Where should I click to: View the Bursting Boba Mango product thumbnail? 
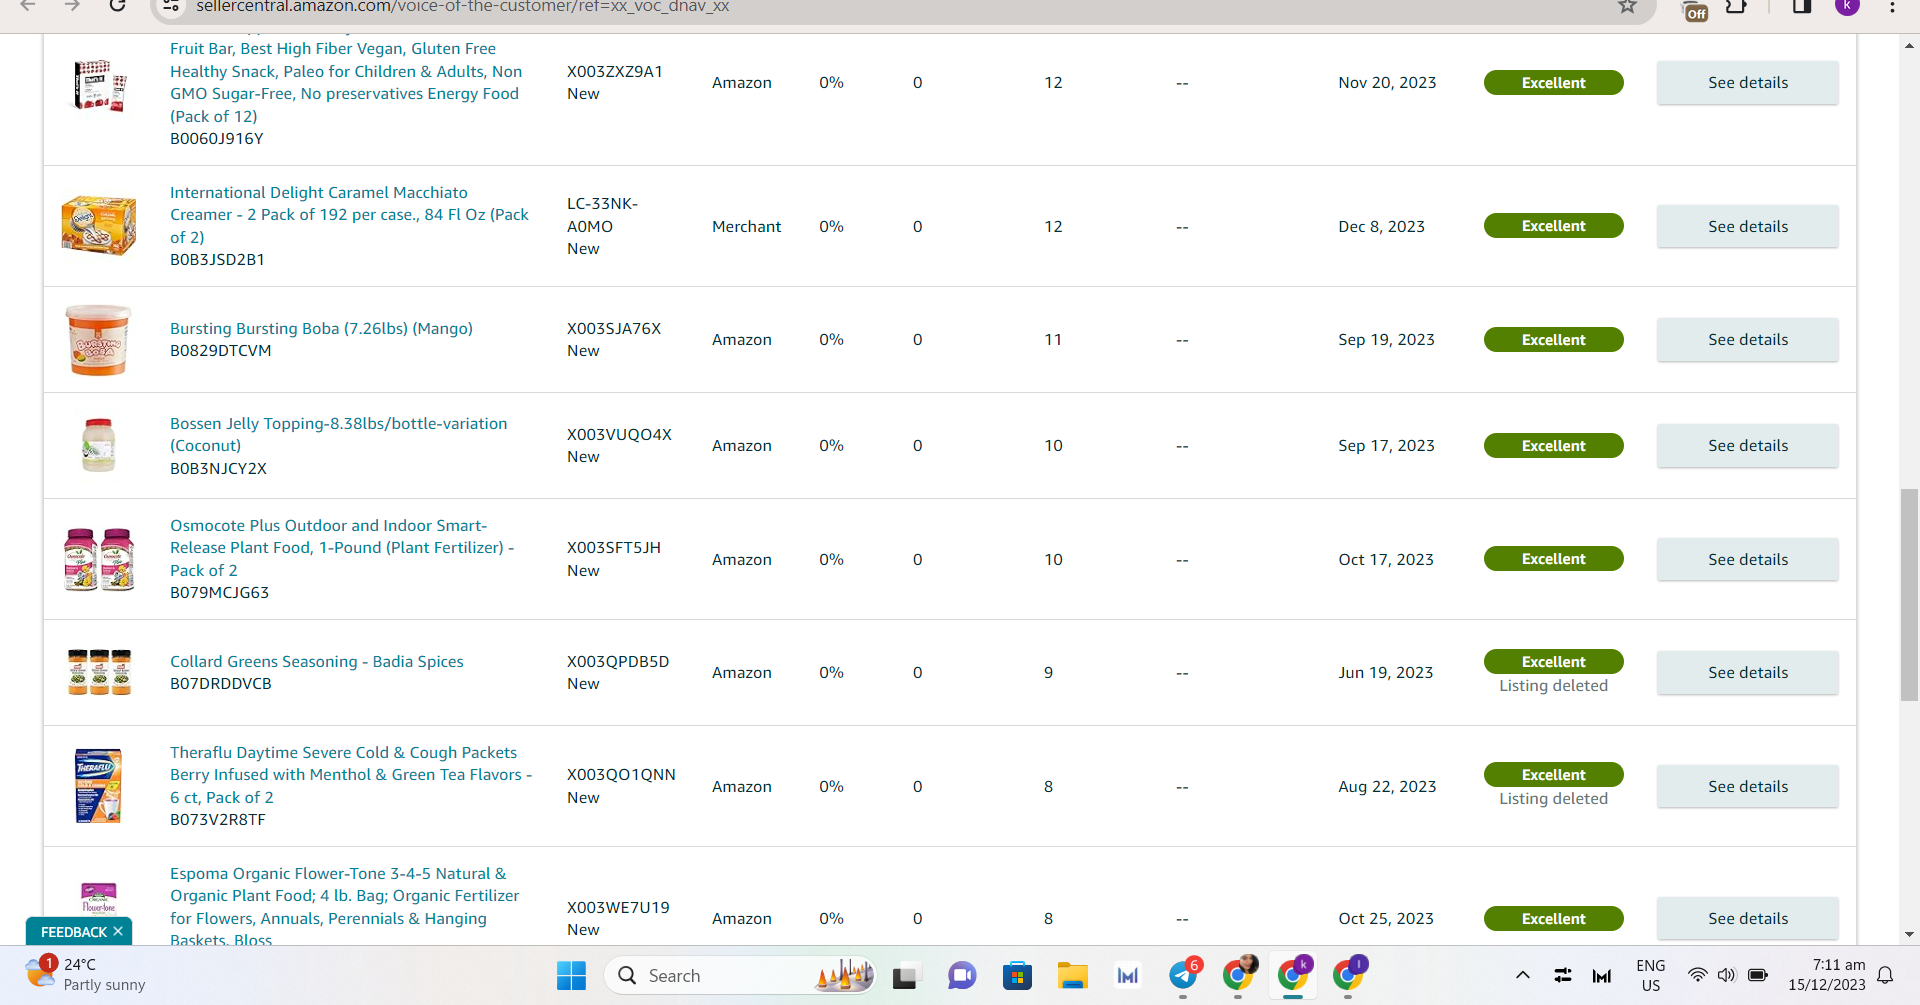99,340
